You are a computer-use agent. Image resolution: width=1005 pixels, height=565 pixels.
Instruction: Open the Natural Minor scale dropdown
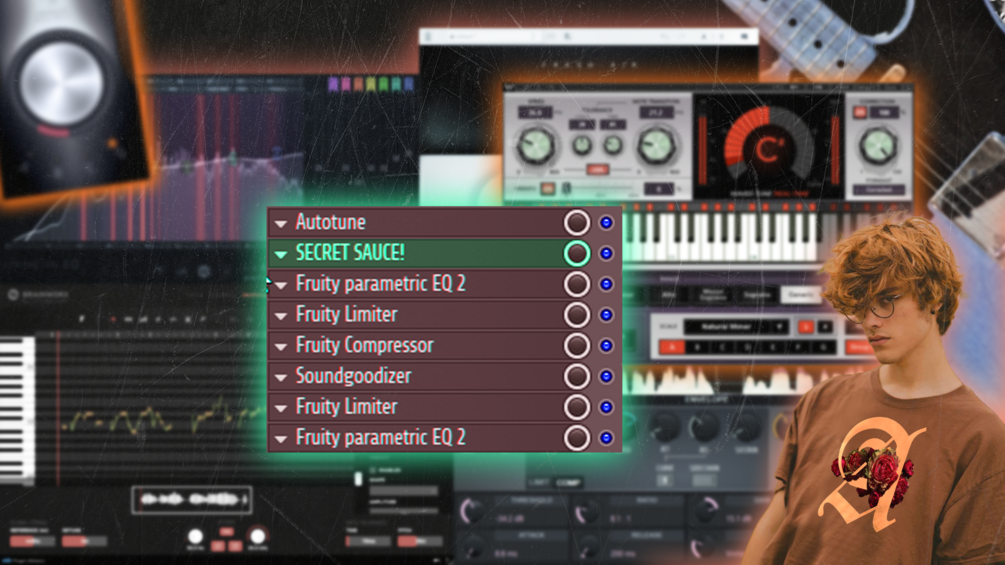click(736, 327)
